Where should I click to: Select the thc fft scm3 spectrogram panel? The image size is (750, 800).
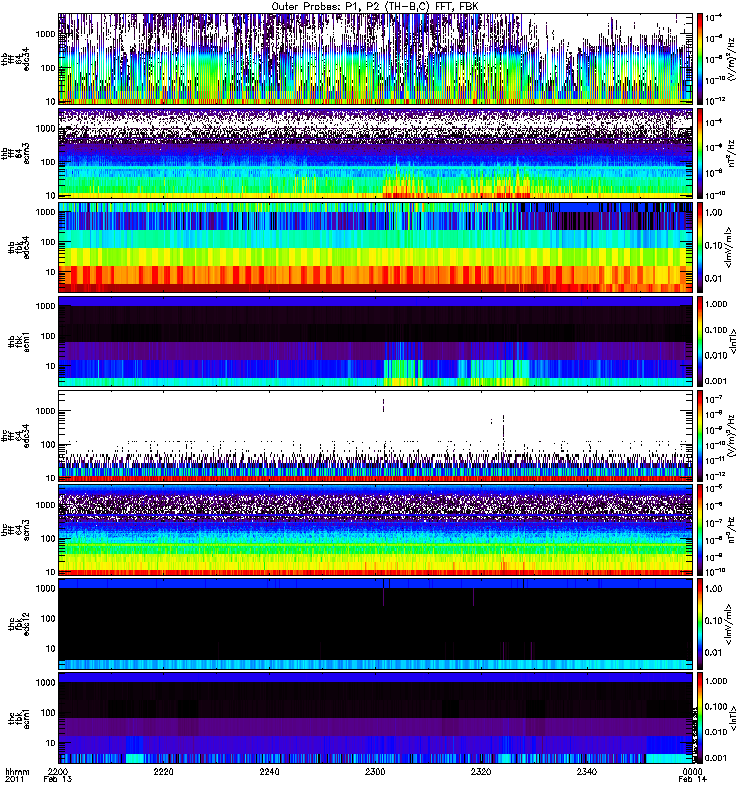[x=375, y=528]
